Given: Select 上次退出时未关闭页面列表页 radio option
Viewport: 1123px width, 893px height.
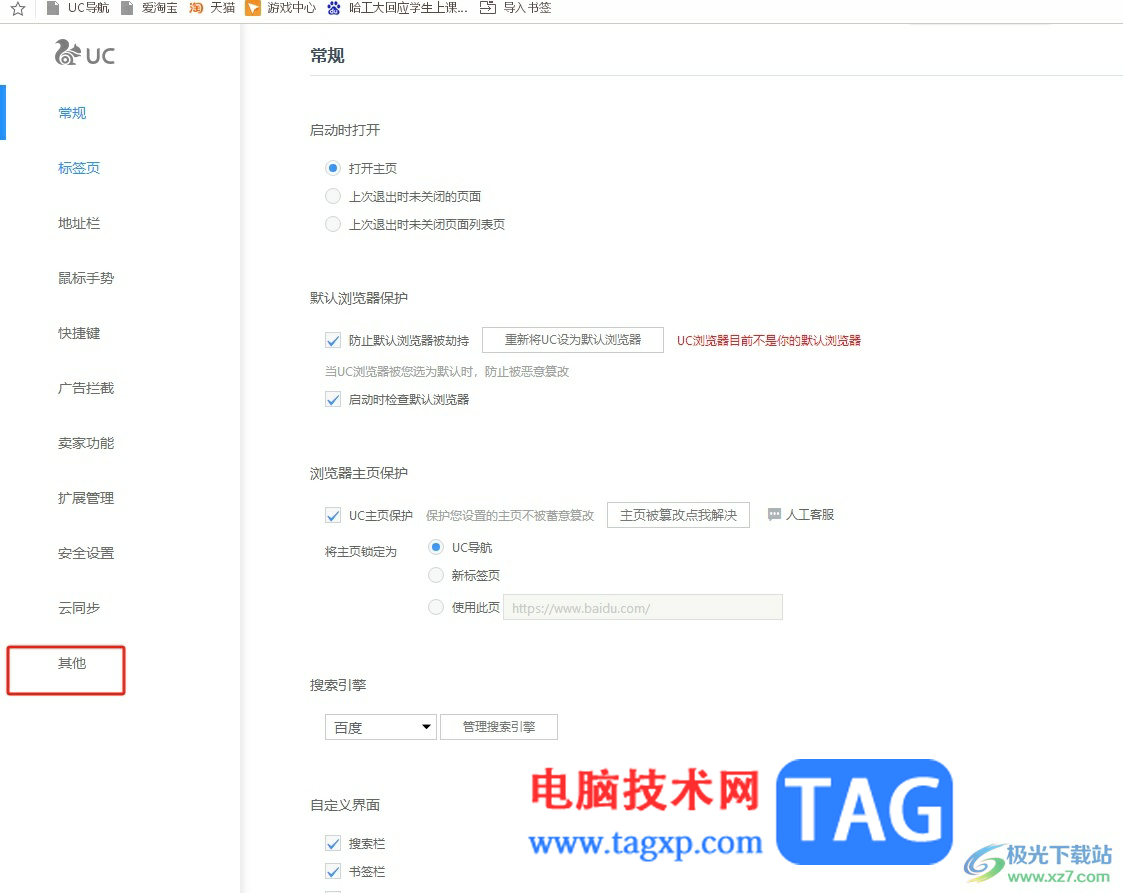Looking at the screenshot, I should tap(333, 224).
